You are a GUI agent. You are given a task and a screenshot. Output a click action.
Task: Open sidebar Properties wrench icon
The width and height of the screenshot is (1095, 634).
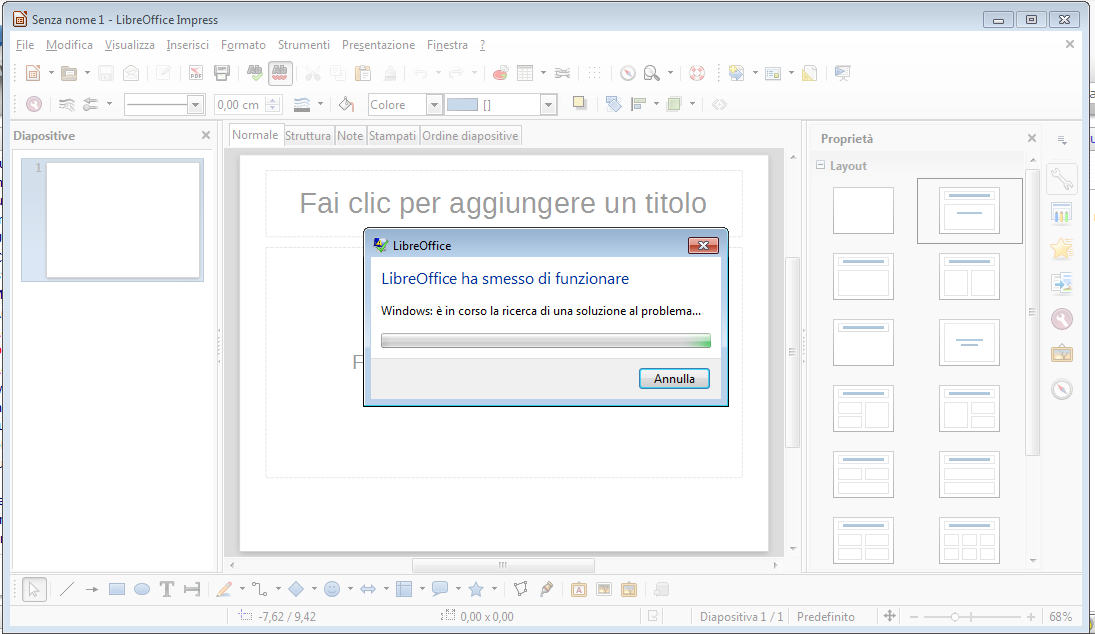[x=1061, y=179]
